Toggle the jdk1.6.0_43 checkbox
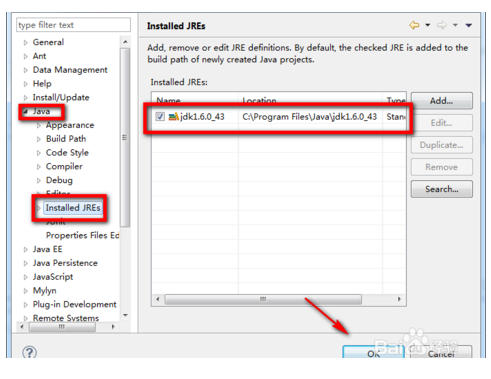 pyautogui.click(x=160, y=117)
